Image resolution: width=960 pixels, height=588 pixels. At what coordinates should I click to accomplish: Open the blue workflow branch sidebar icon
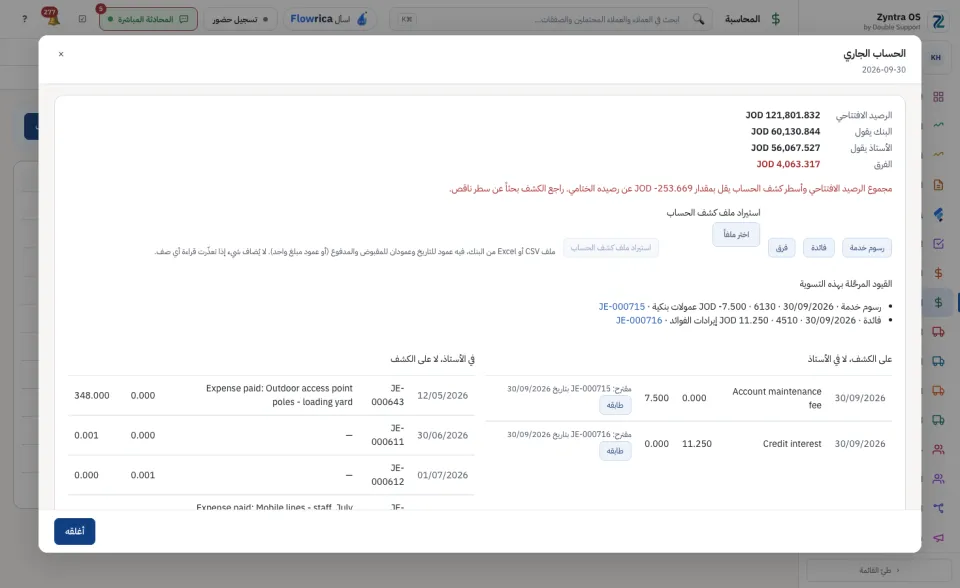938,508
